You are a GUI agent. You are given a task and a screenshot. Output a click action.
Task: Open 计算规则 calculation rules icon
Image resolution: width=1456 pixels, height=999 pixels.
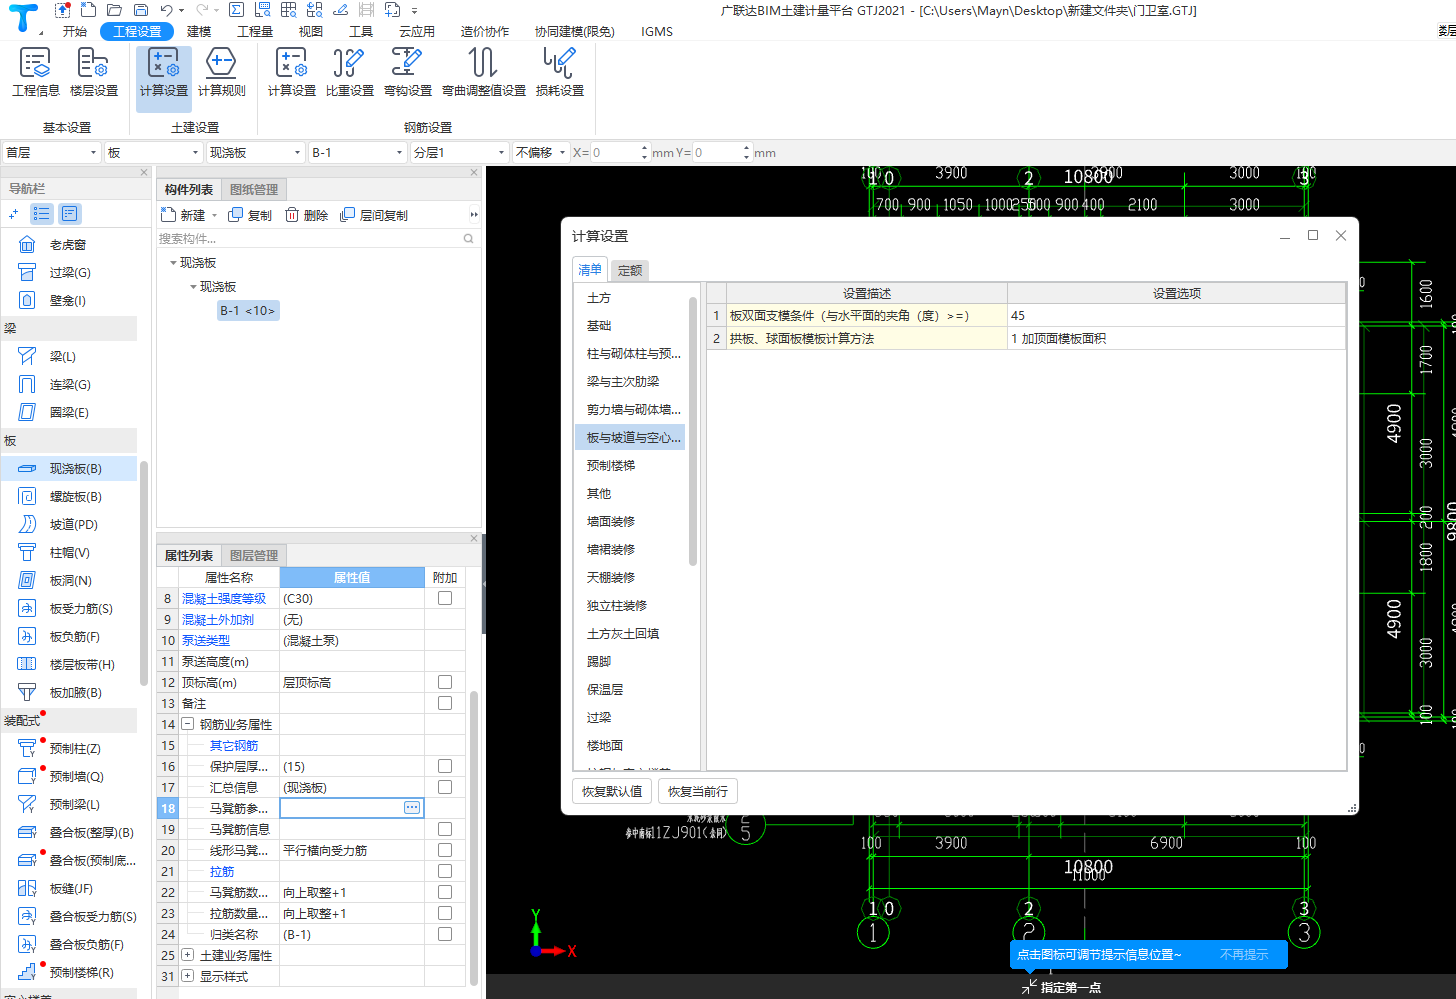[221, 71]
